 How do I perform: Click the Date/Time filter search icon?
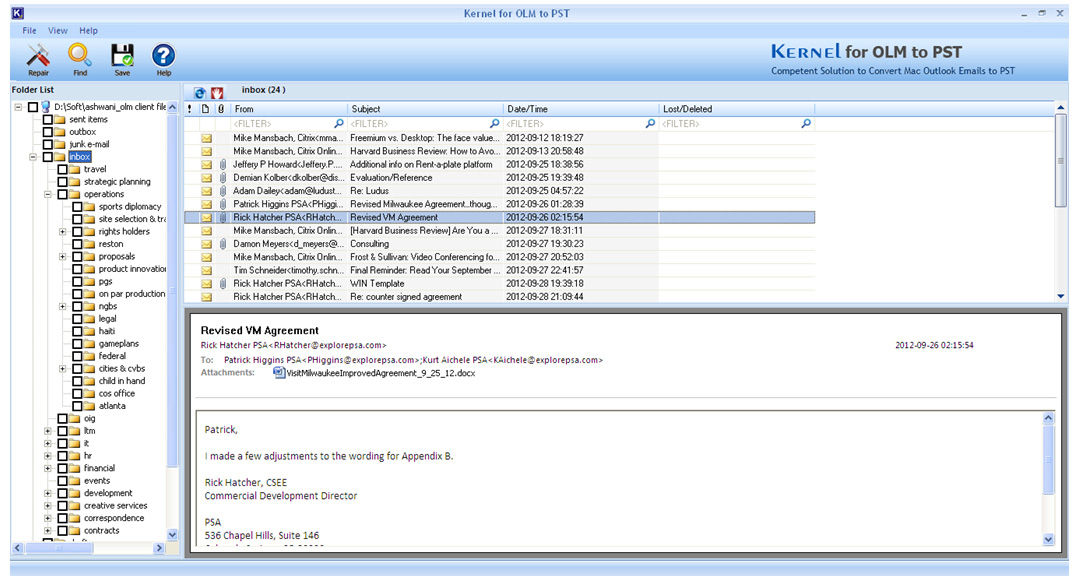pos(650,123)
